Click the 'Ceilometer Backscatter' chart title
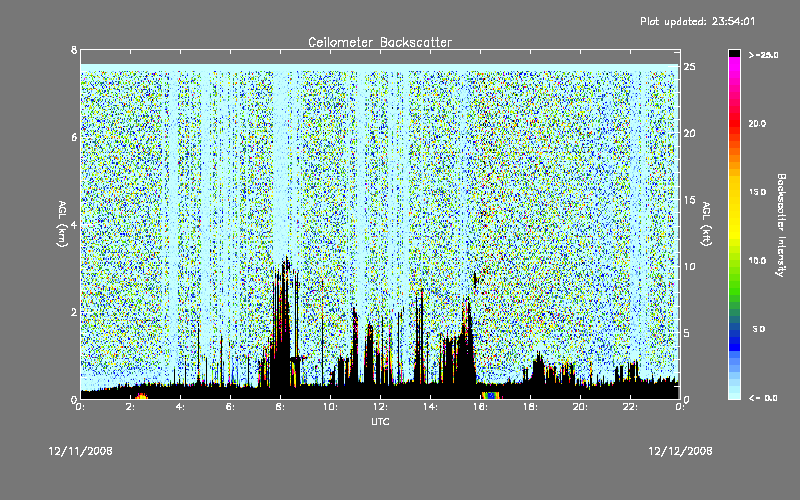Image resolution: width=800 pixels, height=500 pixels. (380, 42)
